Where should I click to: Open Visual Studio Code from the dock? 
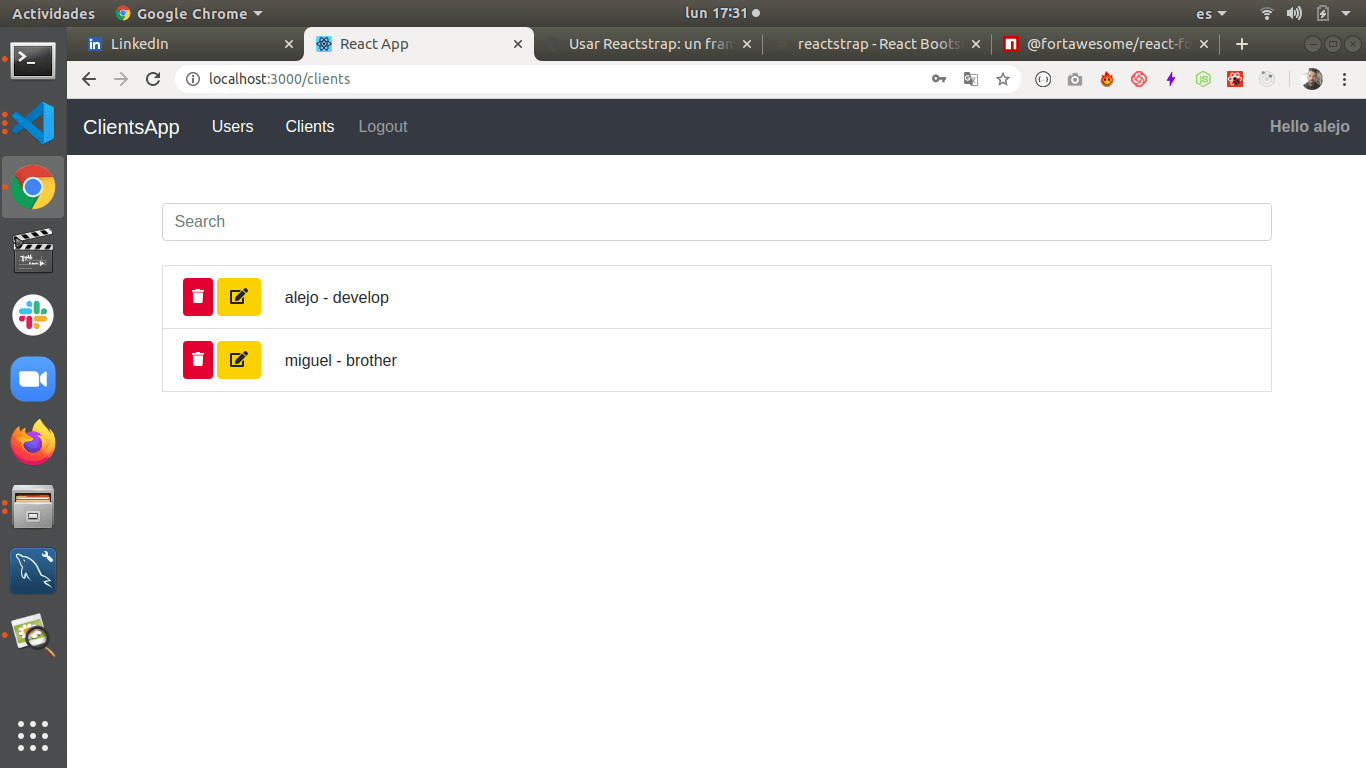33,123
